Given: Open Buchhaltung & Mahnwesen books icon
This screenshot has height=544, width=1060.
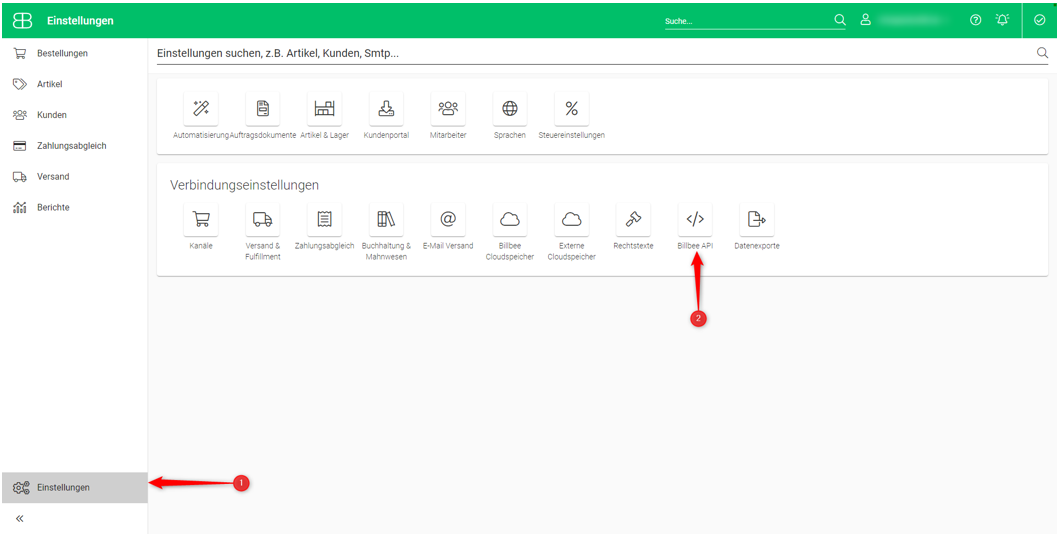Looking at the screenshot, I should (386, 219).
